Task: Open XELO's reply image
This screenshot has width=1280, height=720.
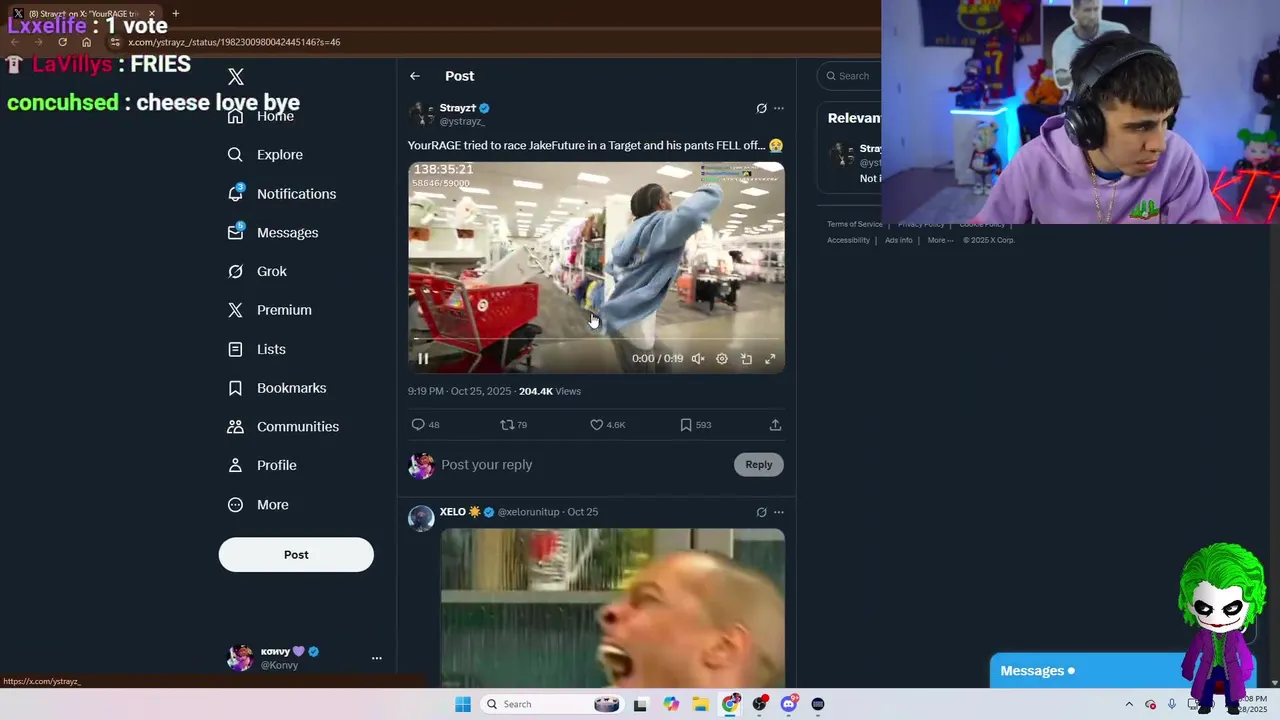Action: pos(613,606)
